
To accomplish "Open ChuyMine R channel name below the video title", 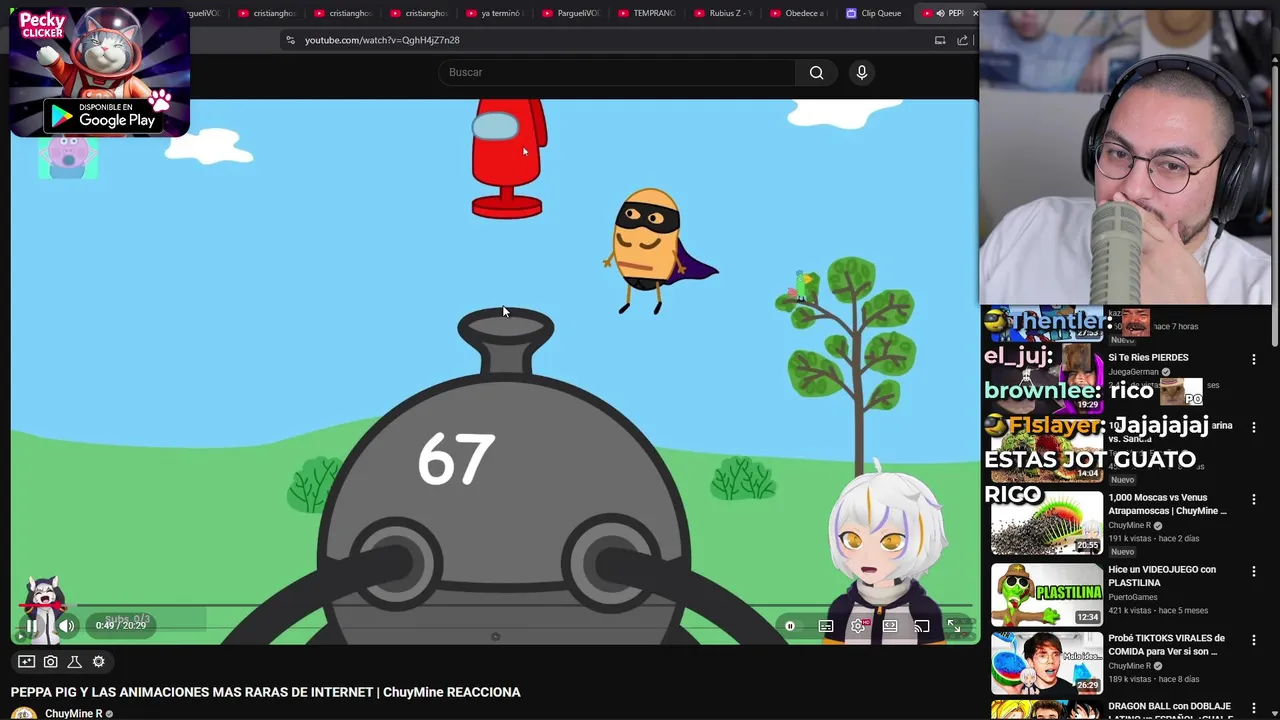I will [74, 714].
